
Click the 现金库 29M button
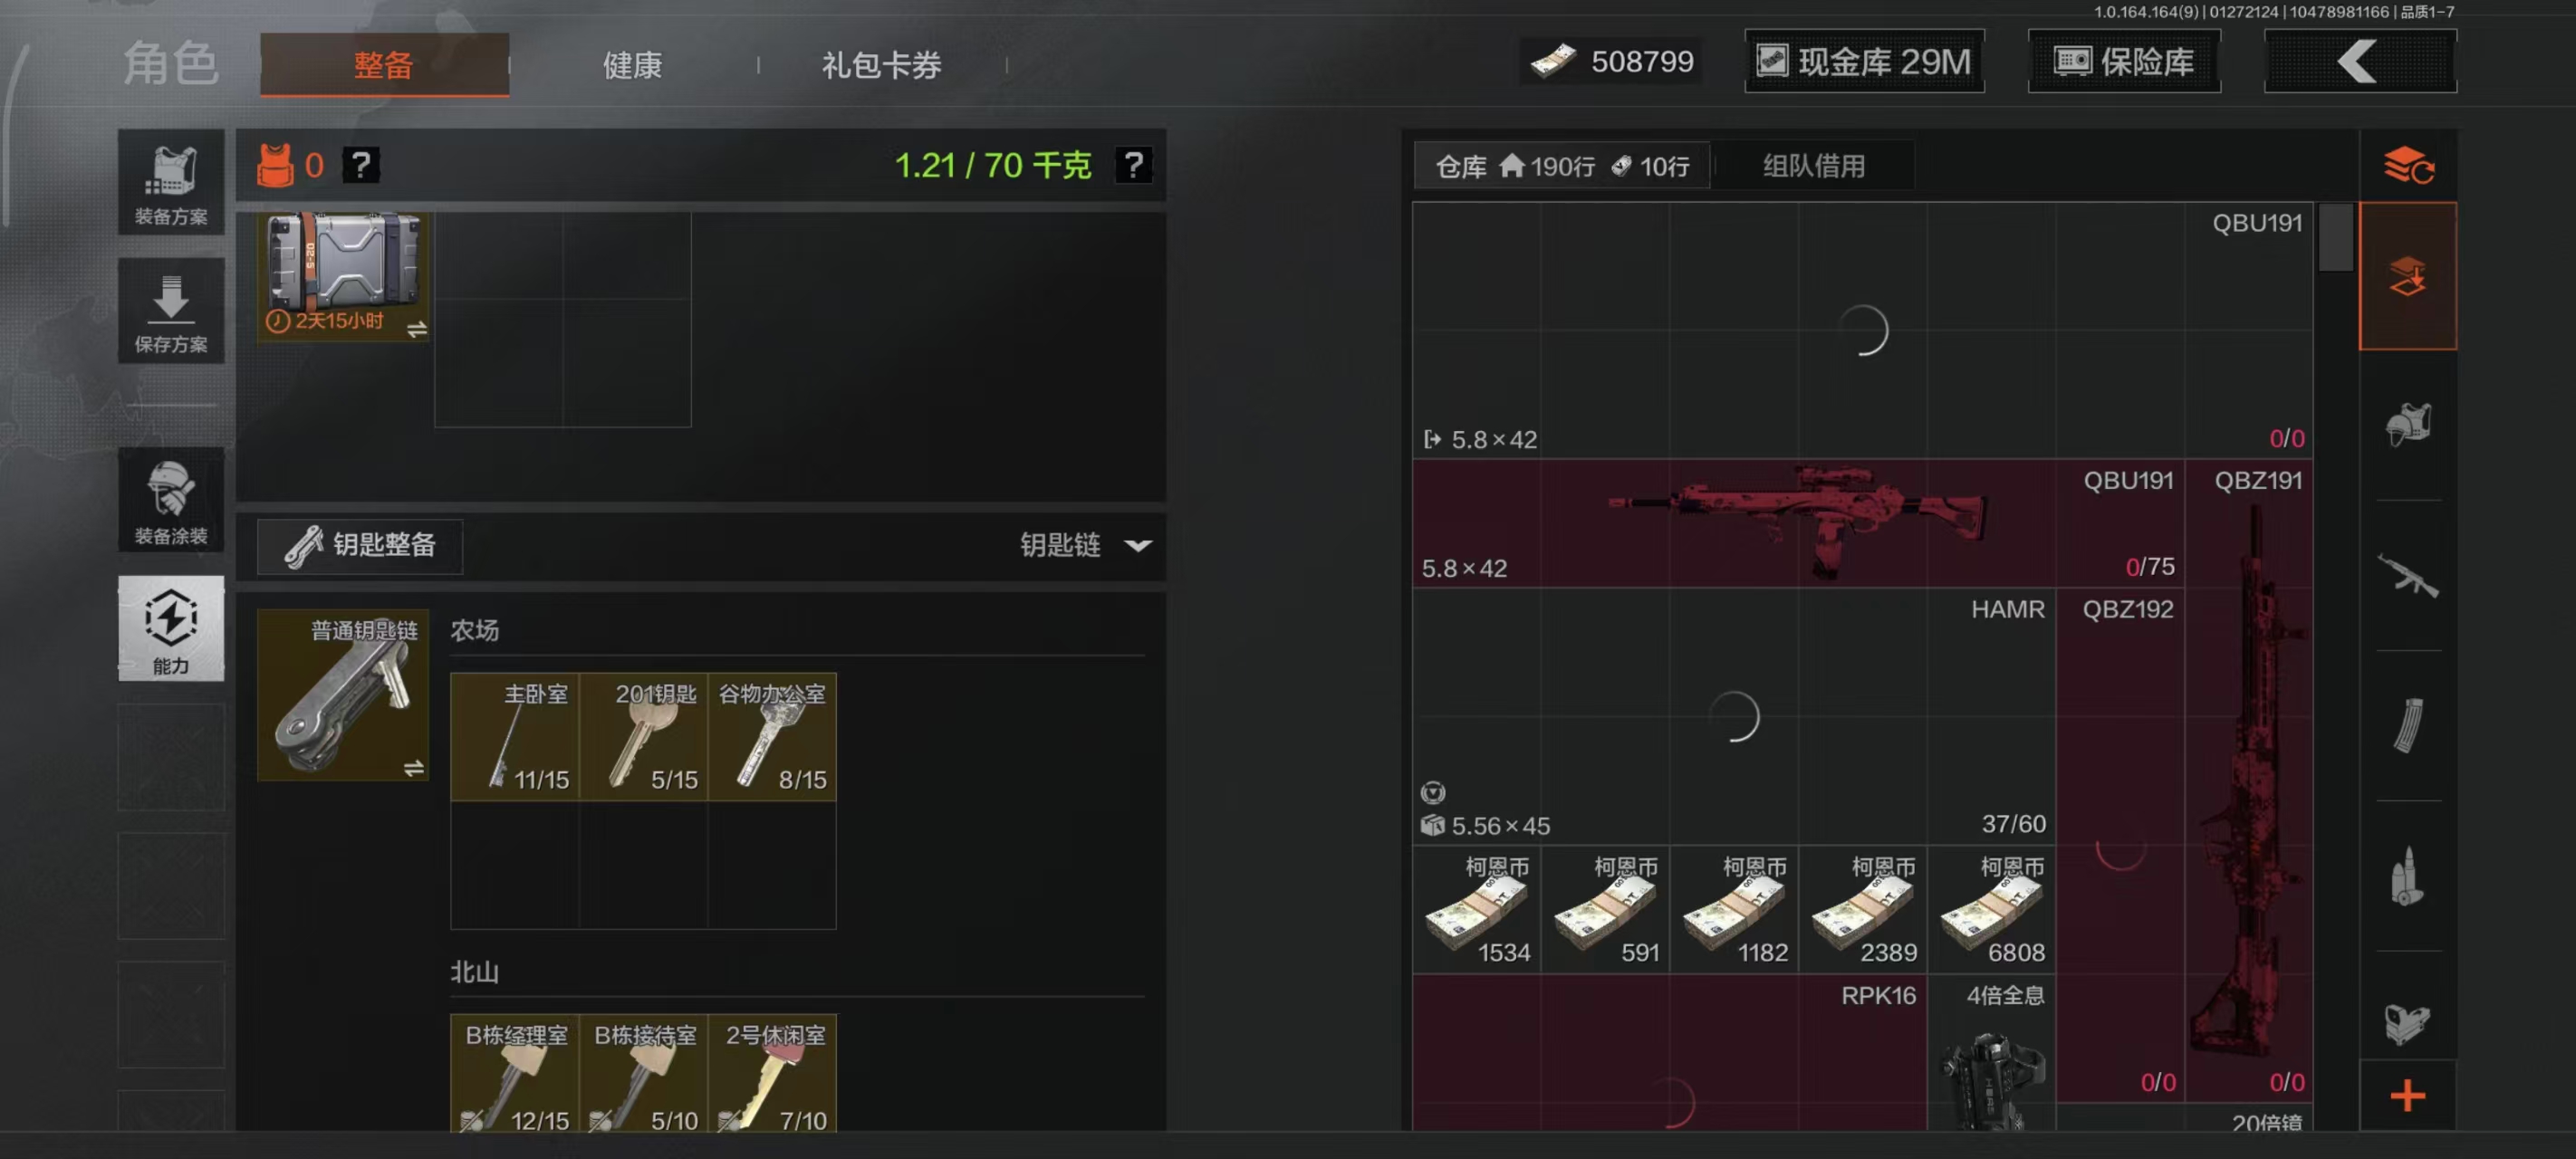tap(1864, 62)
